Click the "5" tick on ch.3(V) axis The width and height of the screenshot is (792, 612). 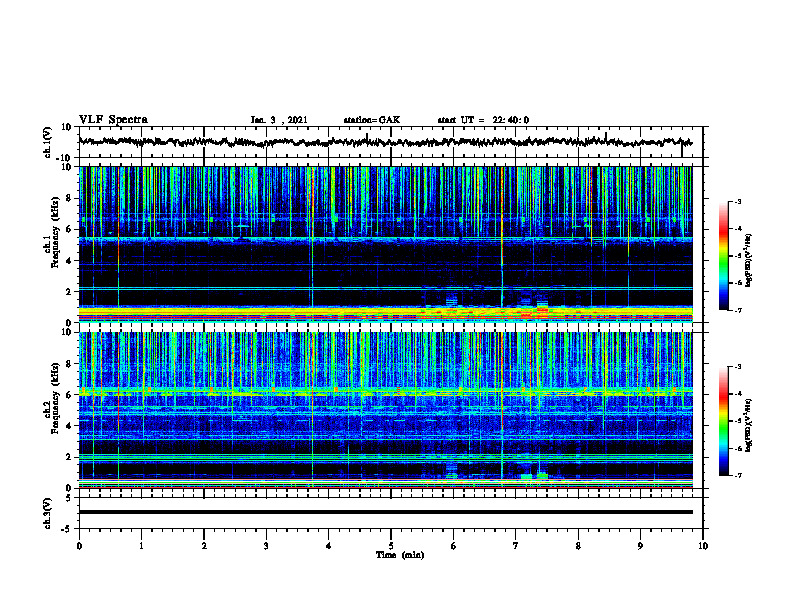pos(69,498)
